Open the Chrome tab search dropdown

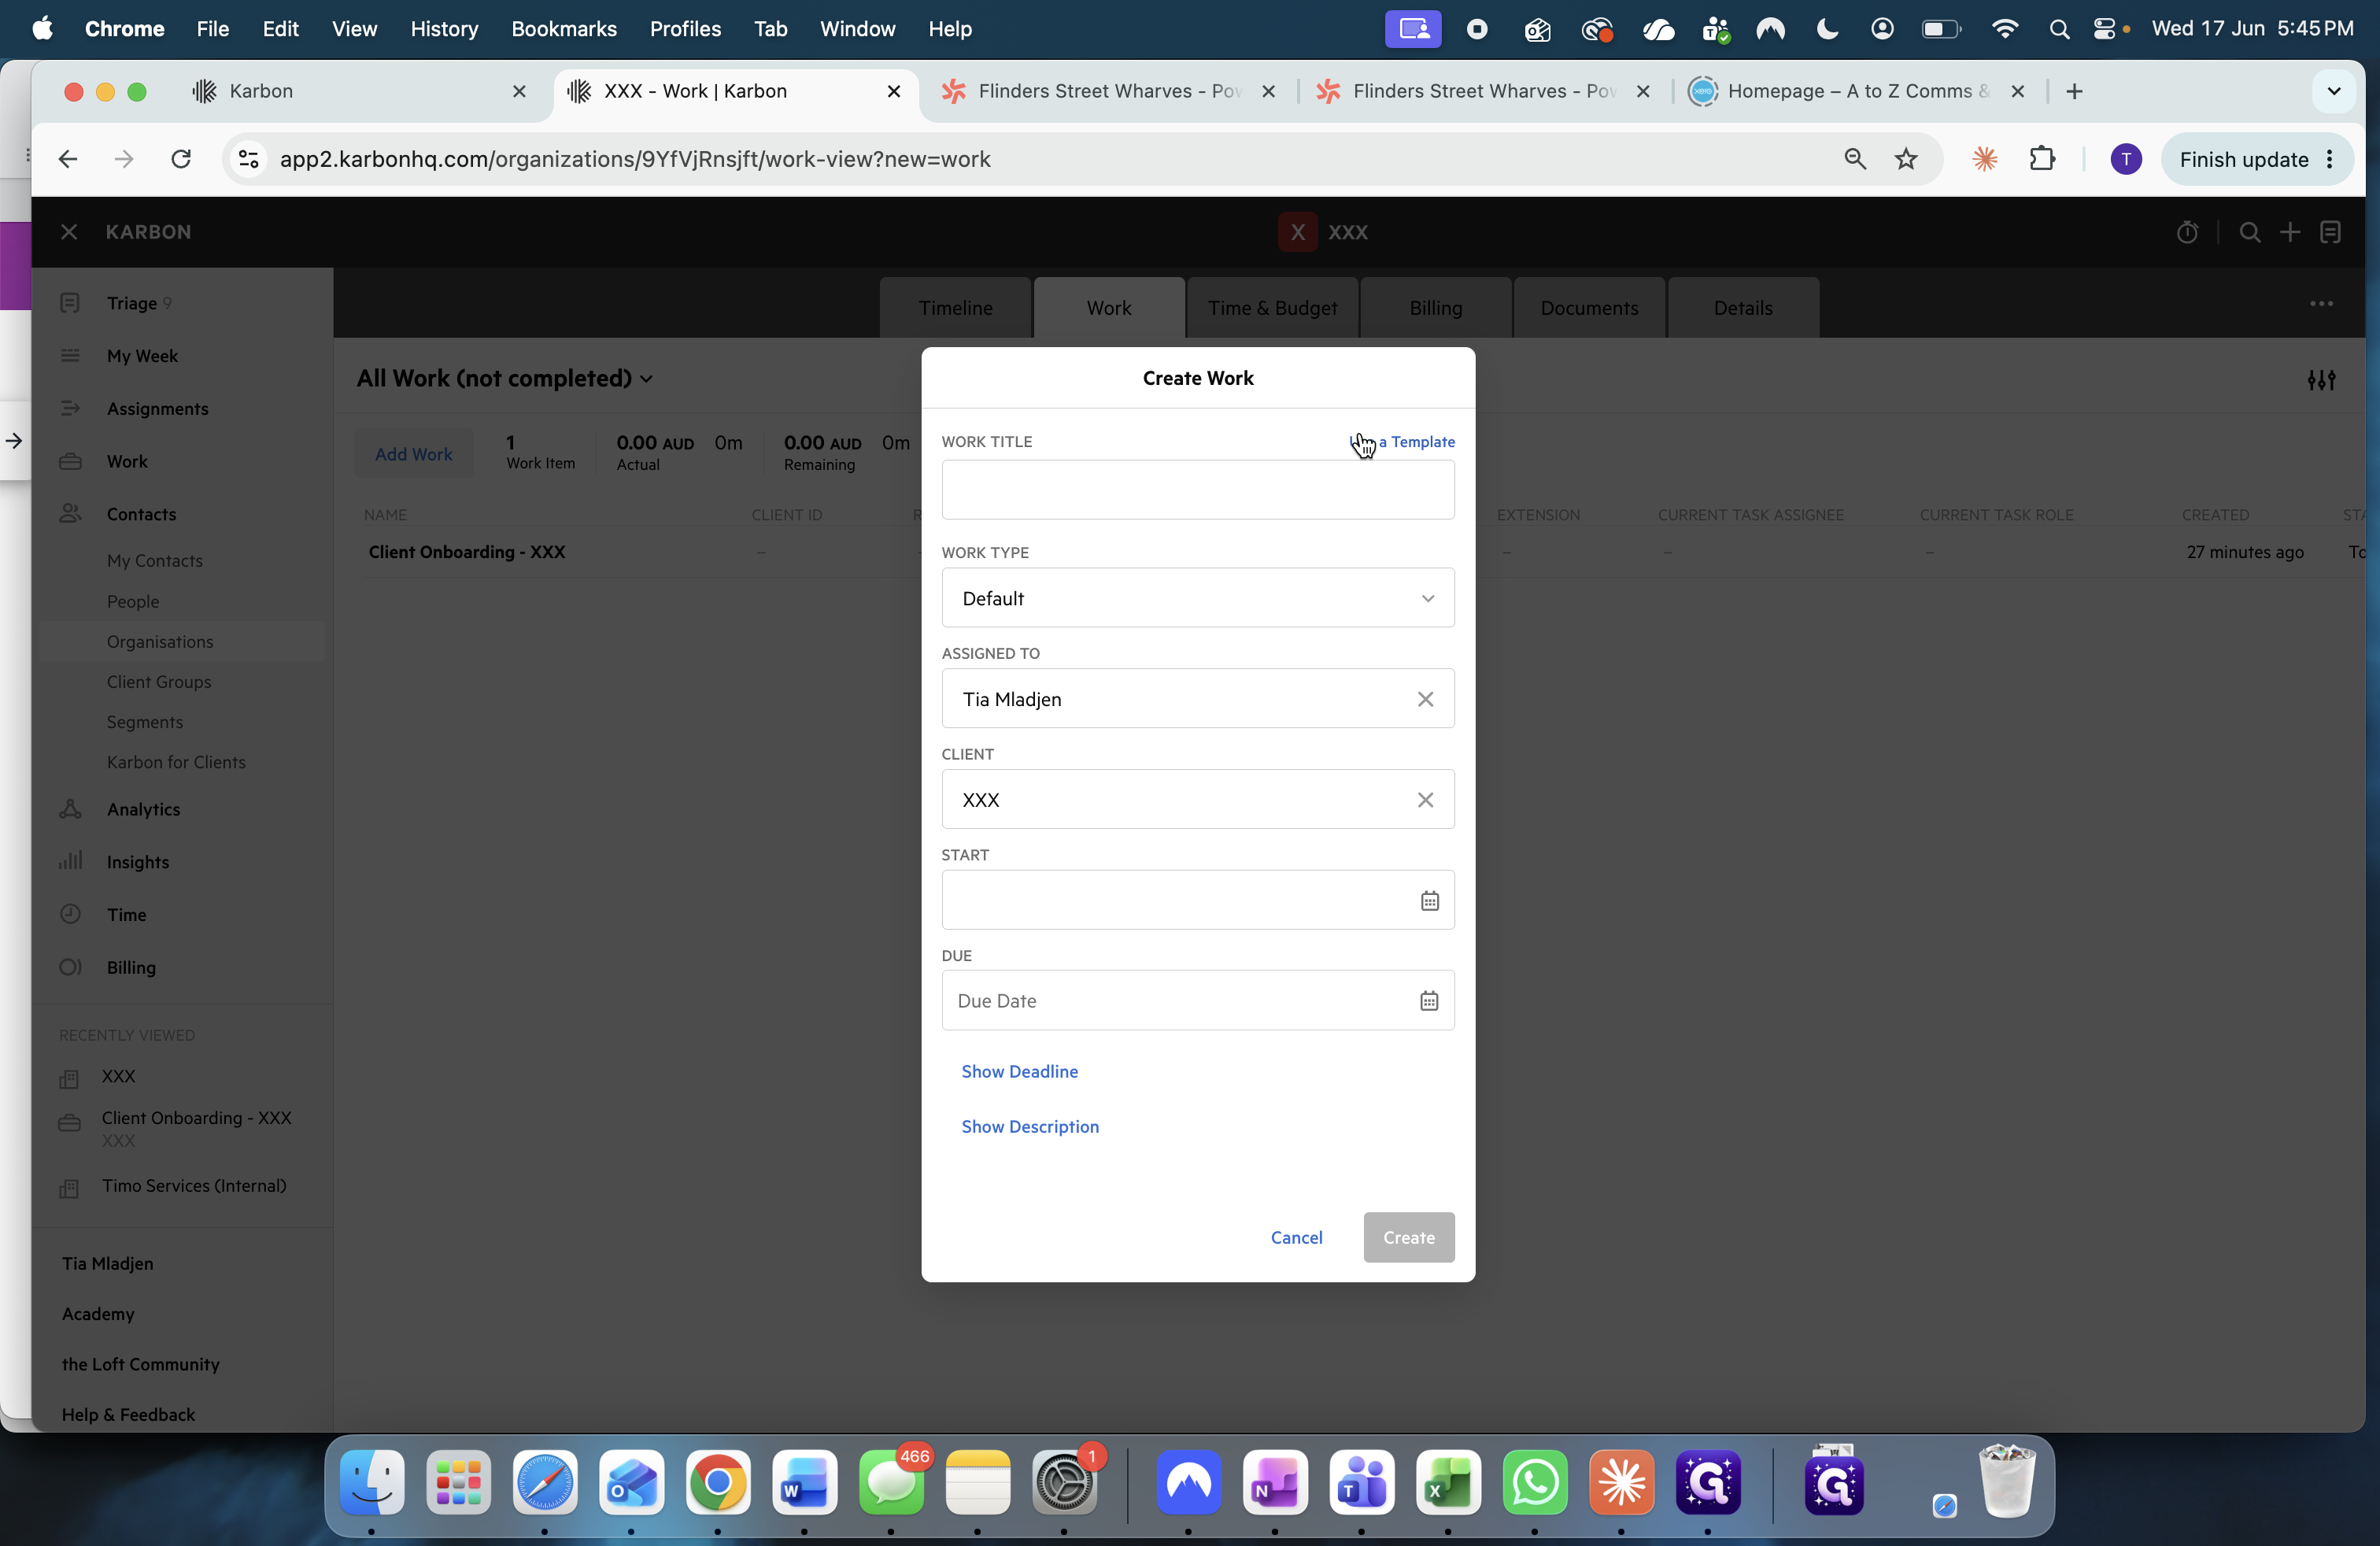coord(2333,91)
